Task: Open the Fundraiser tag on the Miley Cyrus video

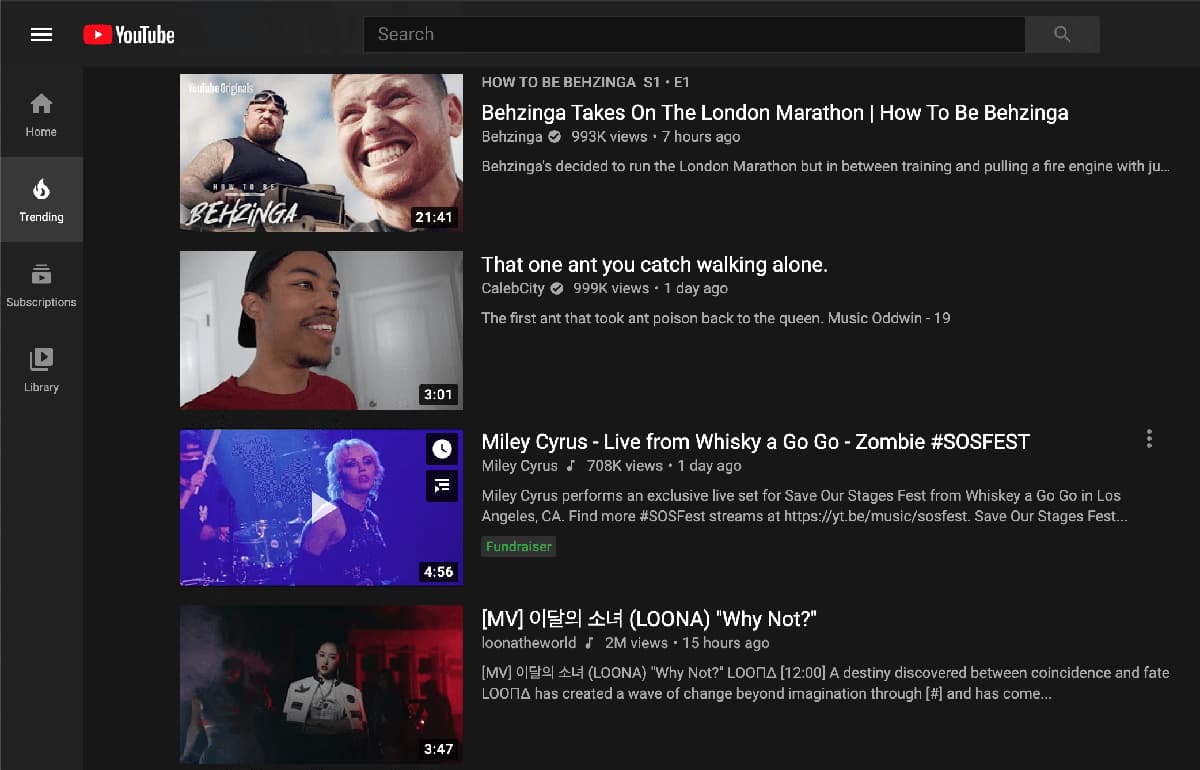Action: 518,546
